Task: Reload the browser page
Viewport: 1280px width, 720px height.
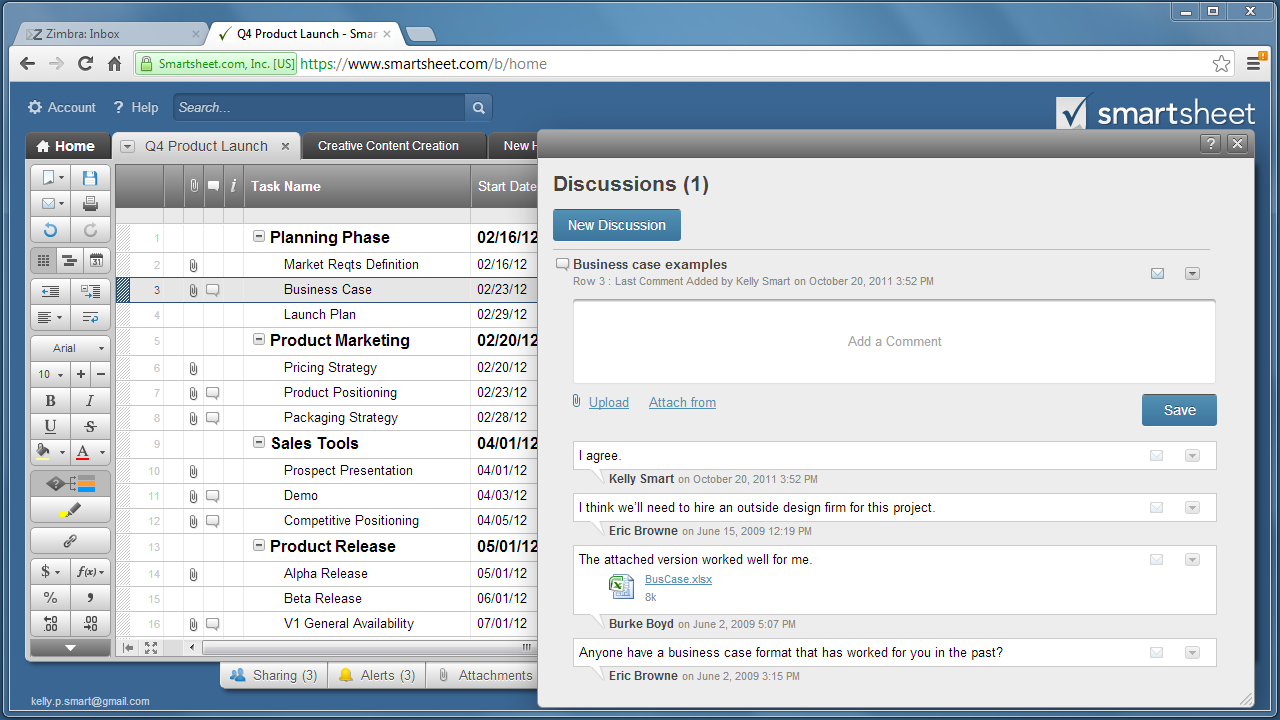Action: point(85,64)
